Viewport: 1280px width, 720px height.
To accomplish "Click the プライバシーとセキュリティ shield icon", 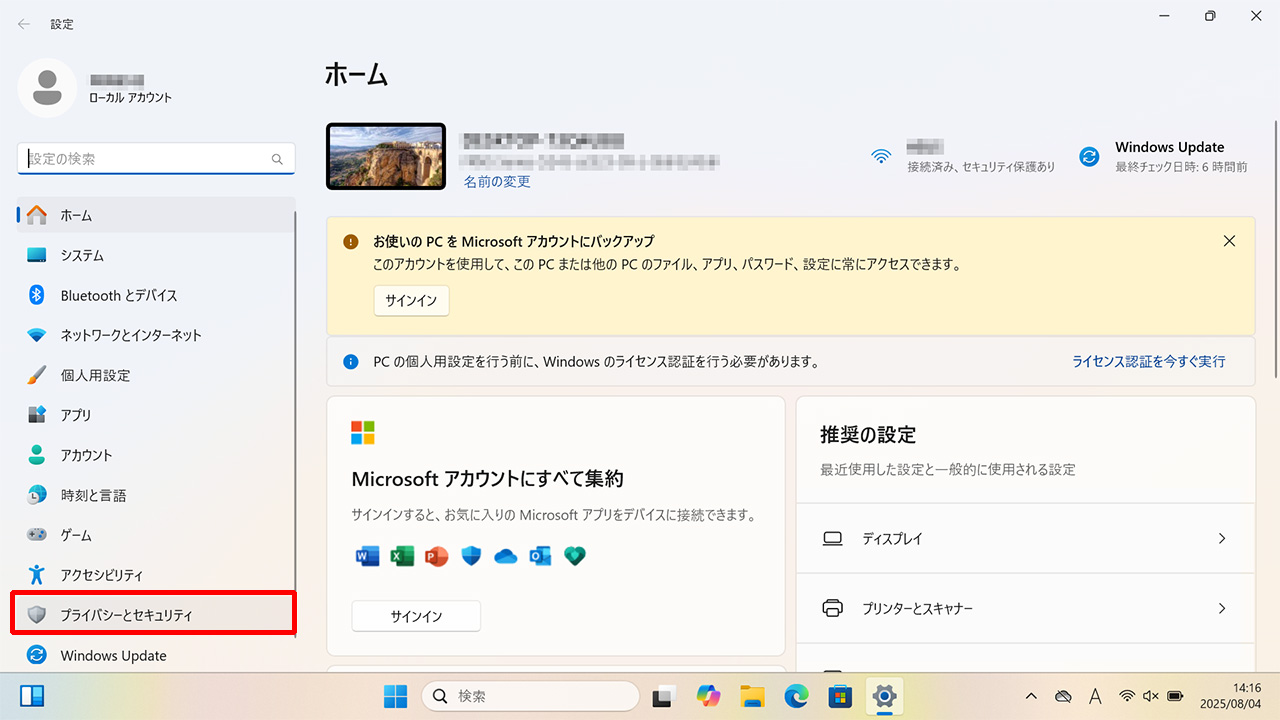I will (37, 615).
